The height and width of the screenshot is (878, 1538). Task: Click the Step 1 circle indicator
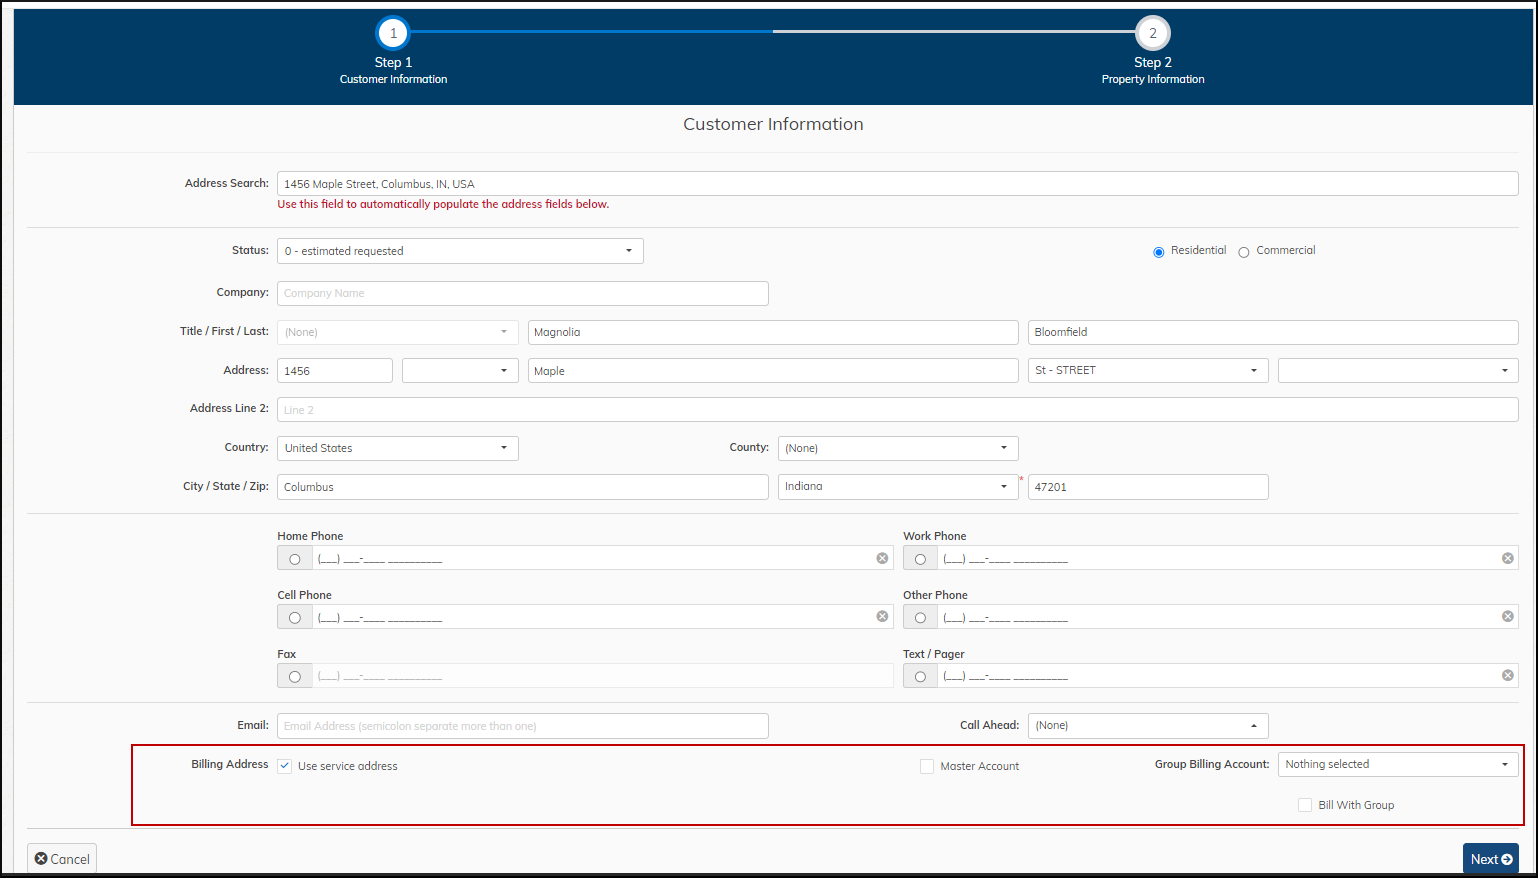pyautogui.click(x=393, y=33)
